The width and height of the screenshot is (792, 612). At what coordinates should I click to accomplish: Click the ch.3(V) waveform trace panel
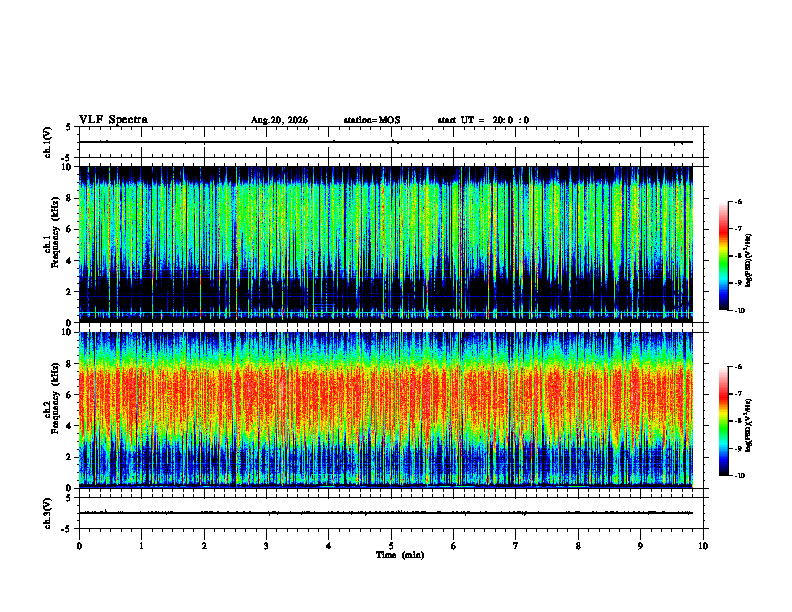click(391, 513)
